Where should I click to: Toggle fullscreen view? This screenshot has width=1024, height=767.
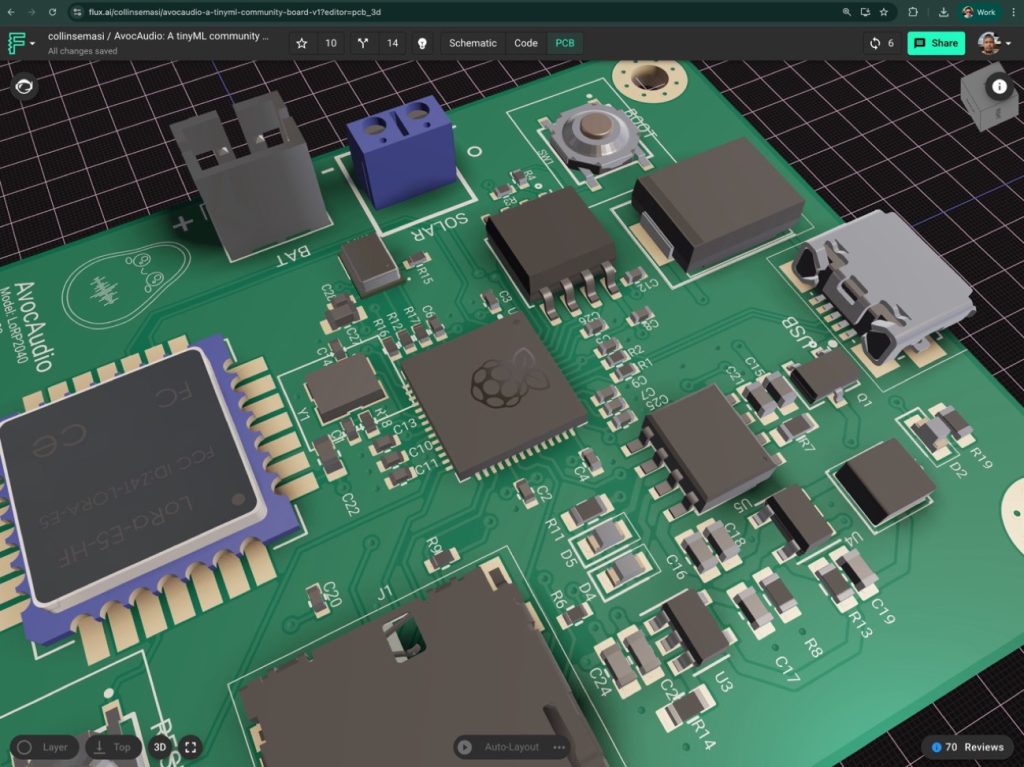pyautogui.click(x=190, y=747)
